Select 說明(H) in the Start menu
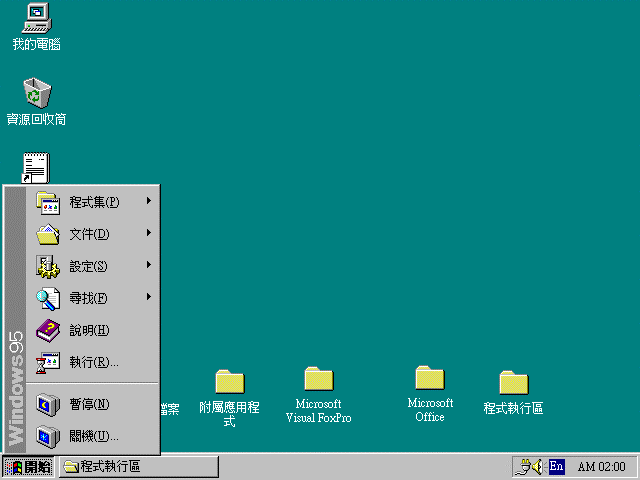The width and height of the screenshot is (640, 480). click(x=92, y=330)
